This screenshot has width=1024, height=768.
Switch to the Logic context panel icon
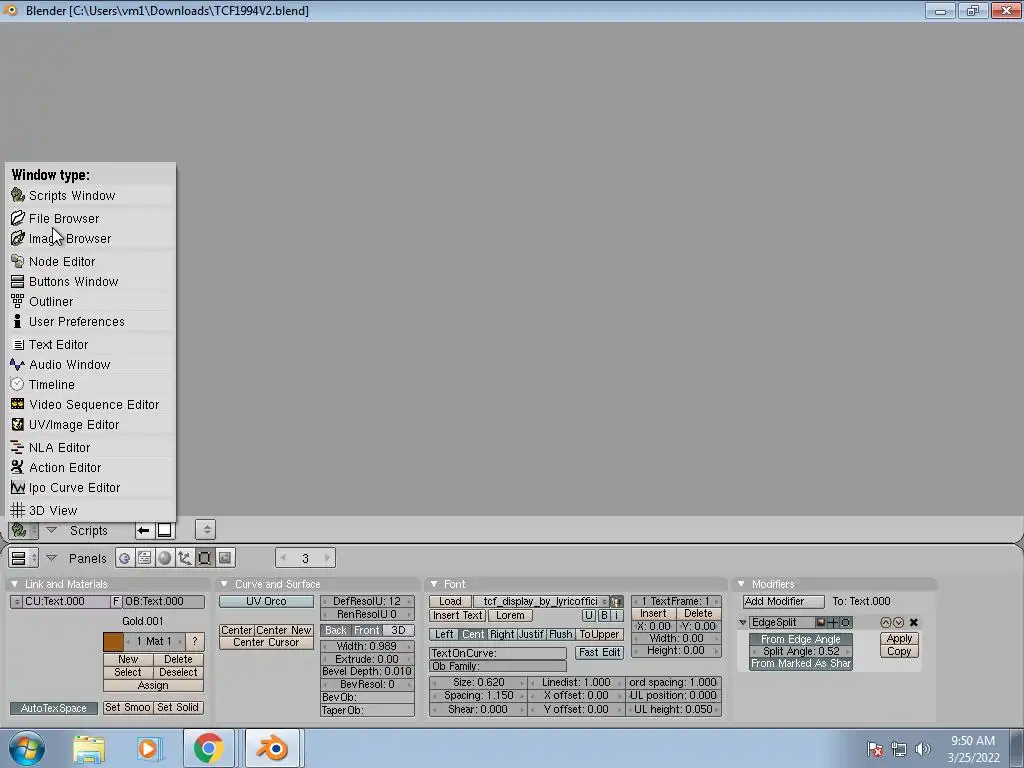click(x=125, y=558)
